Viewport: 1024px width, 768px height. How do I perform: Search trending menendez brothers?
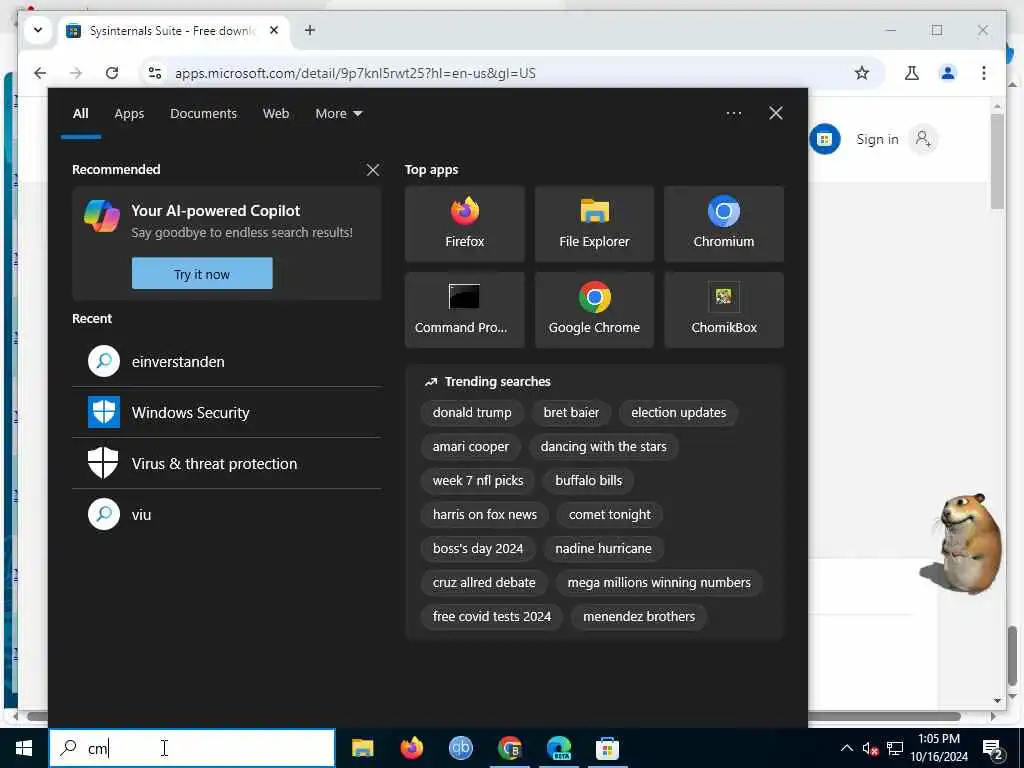639,616
